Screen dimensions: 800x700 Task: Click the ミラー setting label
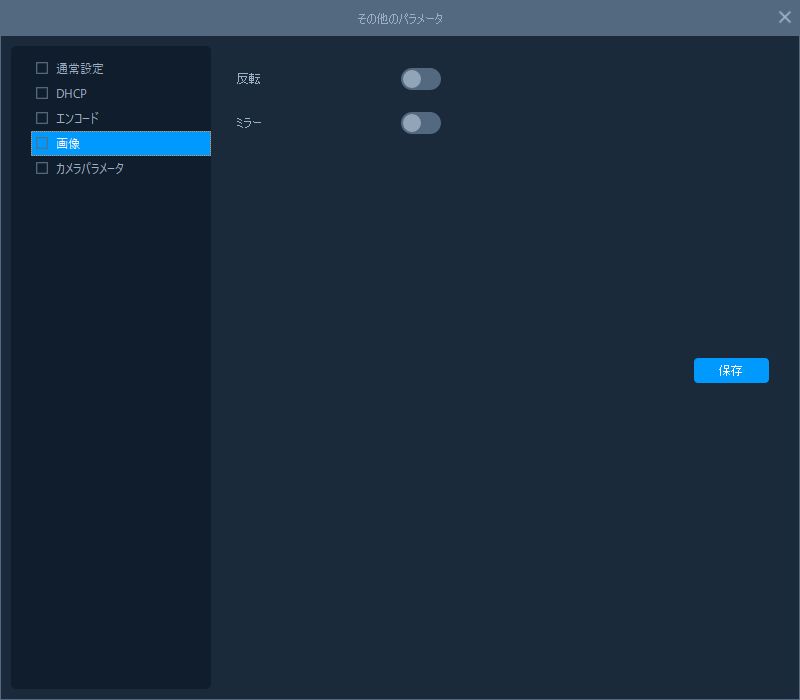[x=248, y=123]
